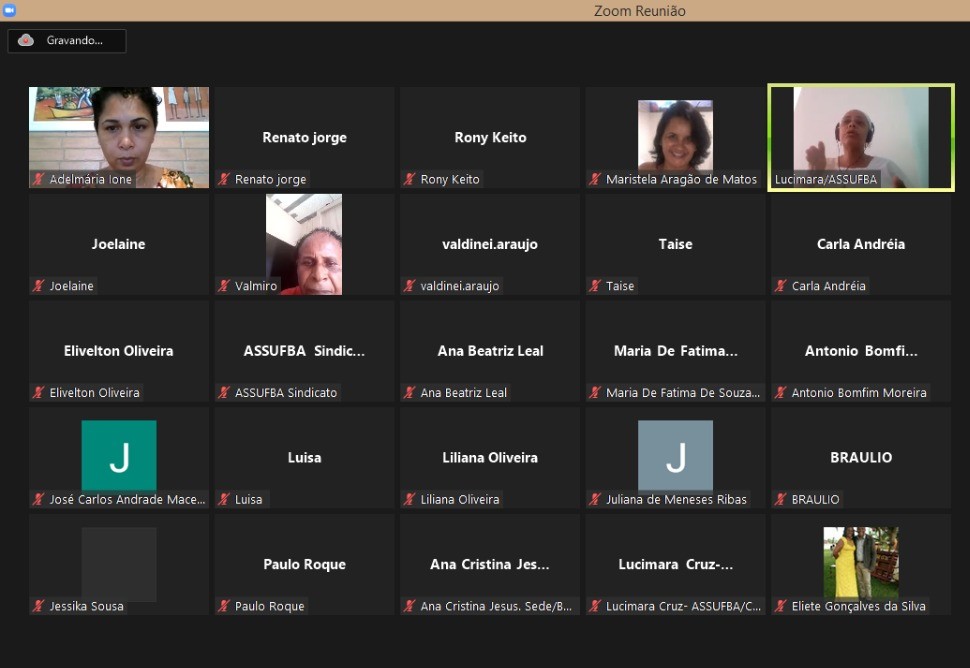970x668 pixels.
Task: Click muted mic icon next to Jessika Sousa
Action: (39, 606)
